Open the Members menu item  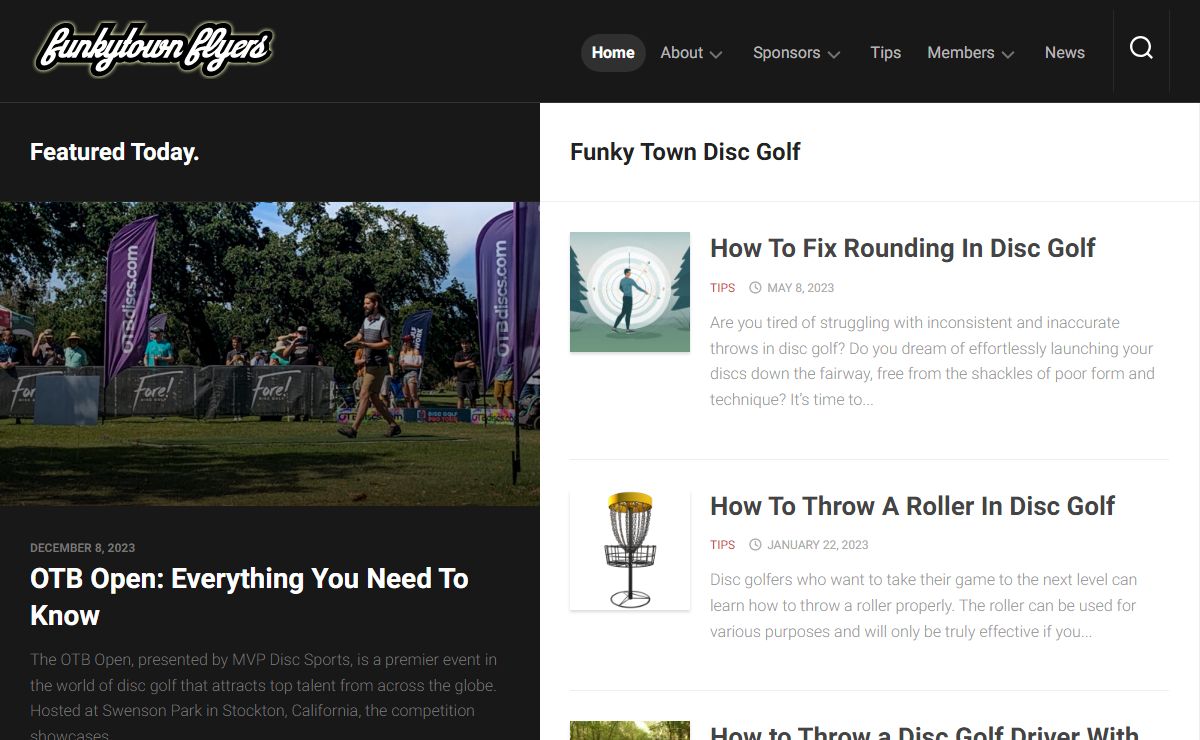960,53
